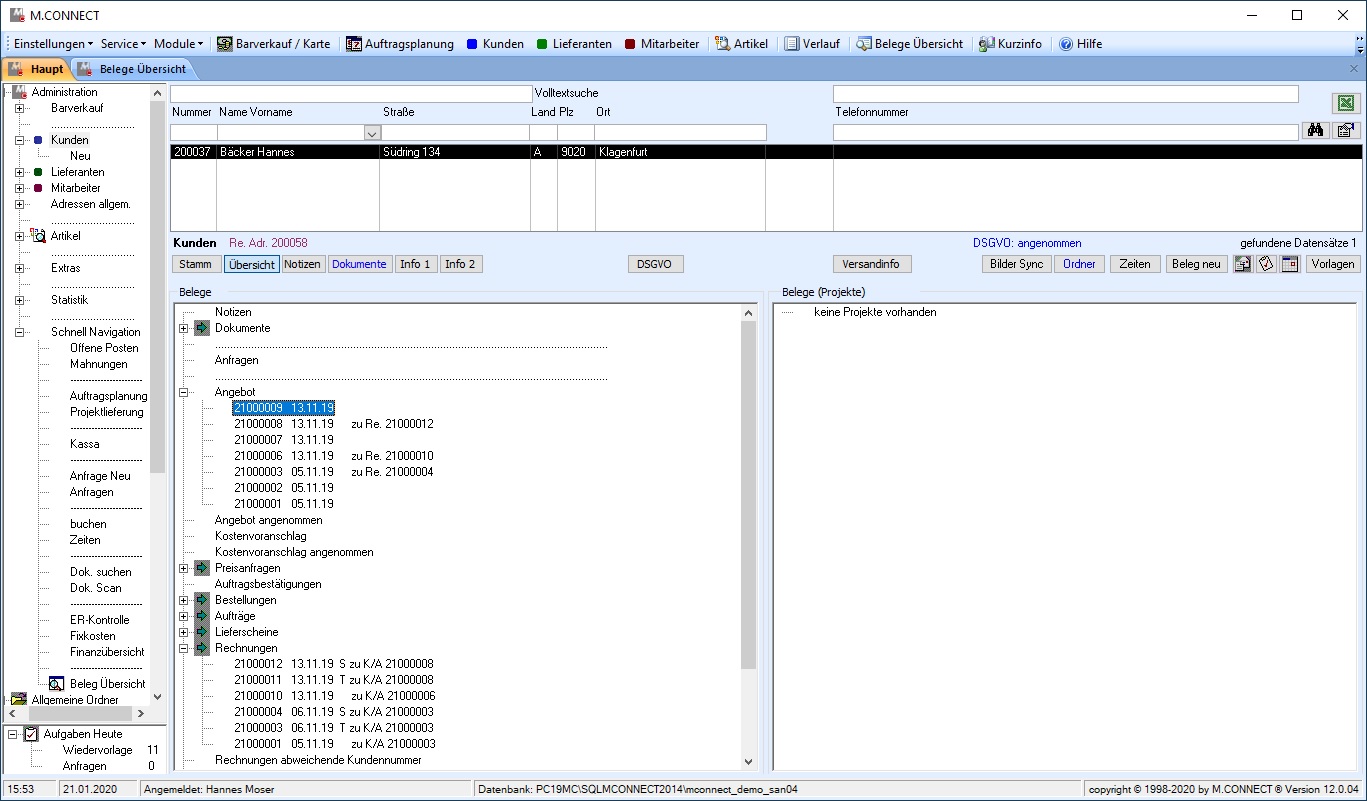Viewport: 1367px width, 801px height.
Task: Click the Excel export icon
Action: click(1346, 104)
